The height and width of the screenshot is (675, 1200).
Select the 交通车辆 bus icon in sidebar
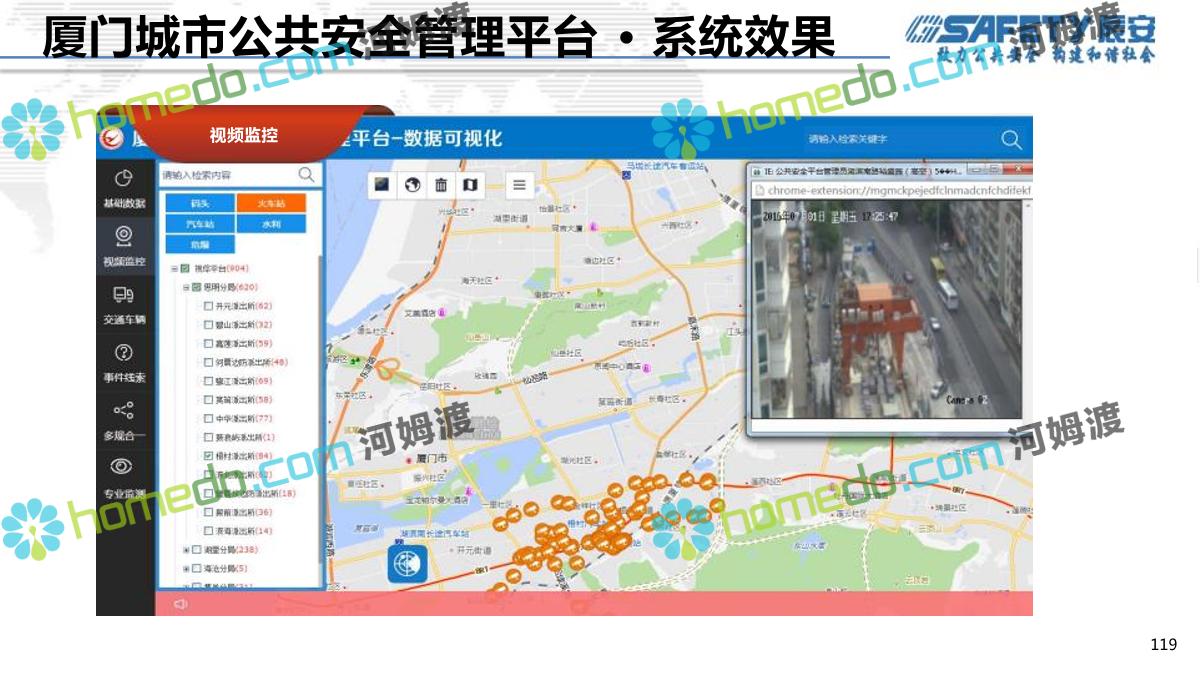[124, 296]
